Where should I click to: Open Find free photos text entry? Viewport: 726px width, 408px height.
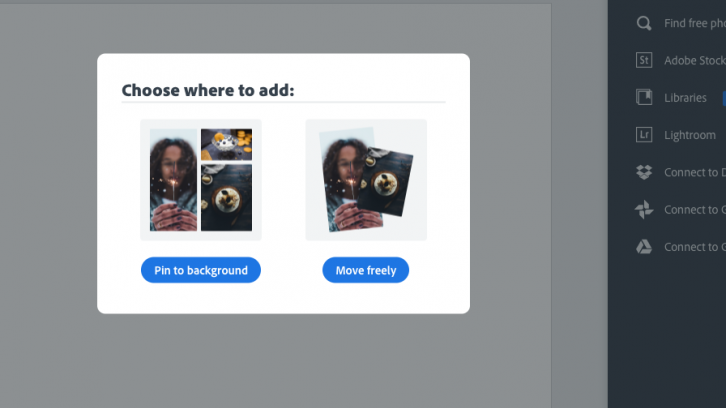pos(695,23)
